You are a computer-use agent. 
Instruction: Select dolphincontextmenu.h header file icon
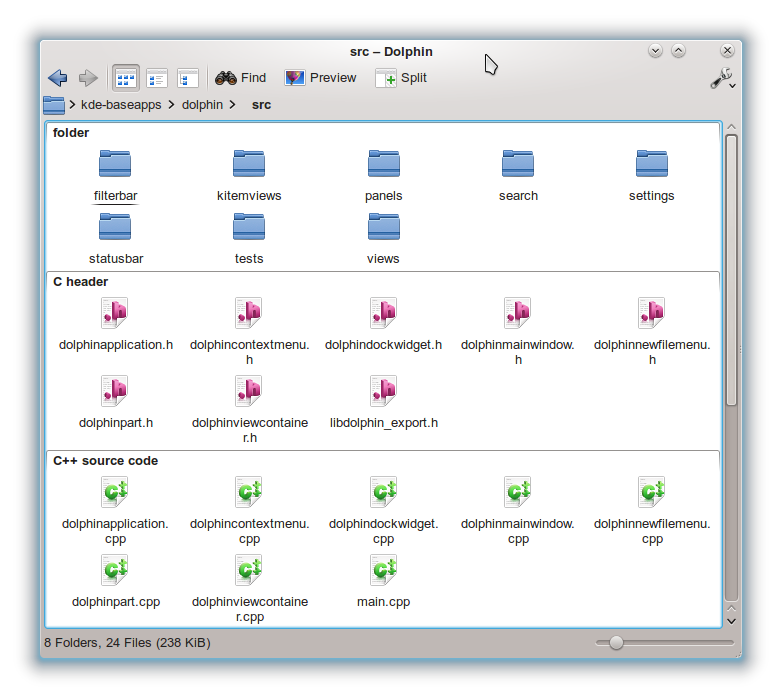(x=249, y=313)
